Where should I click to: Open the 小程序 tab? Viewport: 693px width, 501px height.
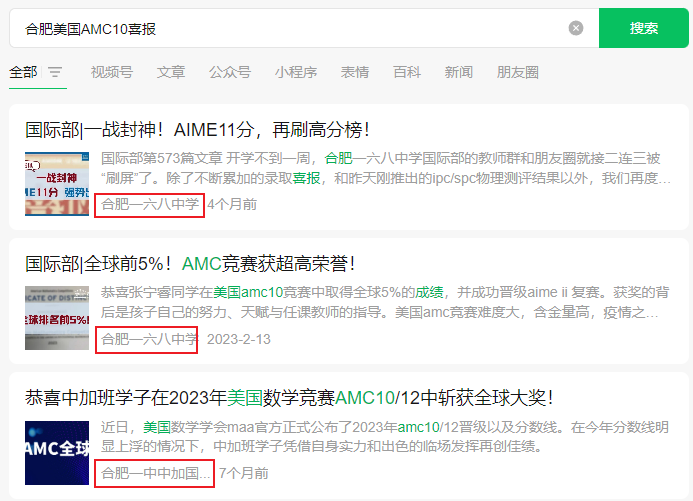(296, 72)
